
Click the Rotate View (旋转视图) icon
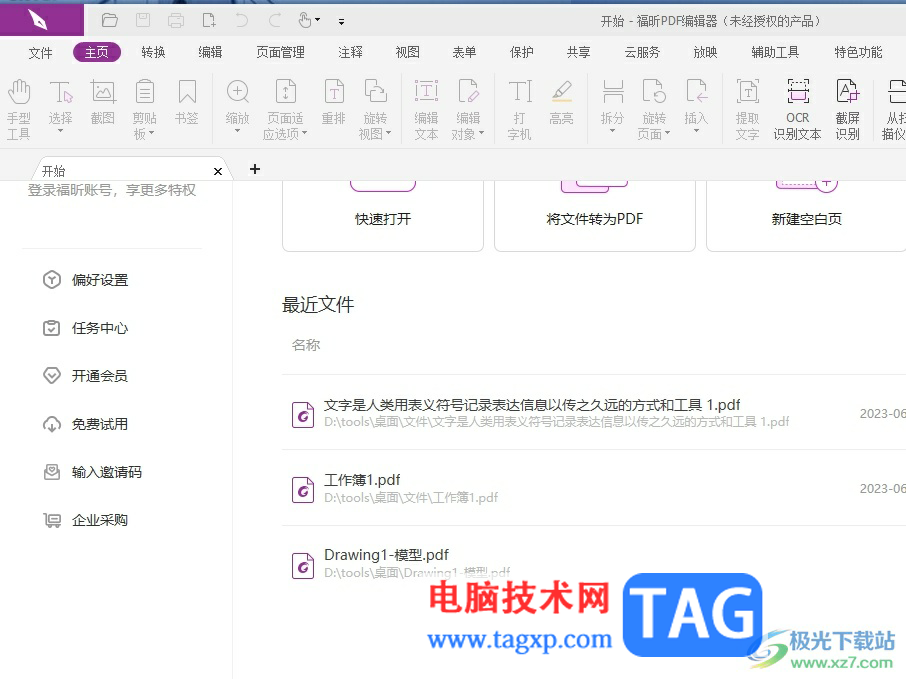(375, 92)
